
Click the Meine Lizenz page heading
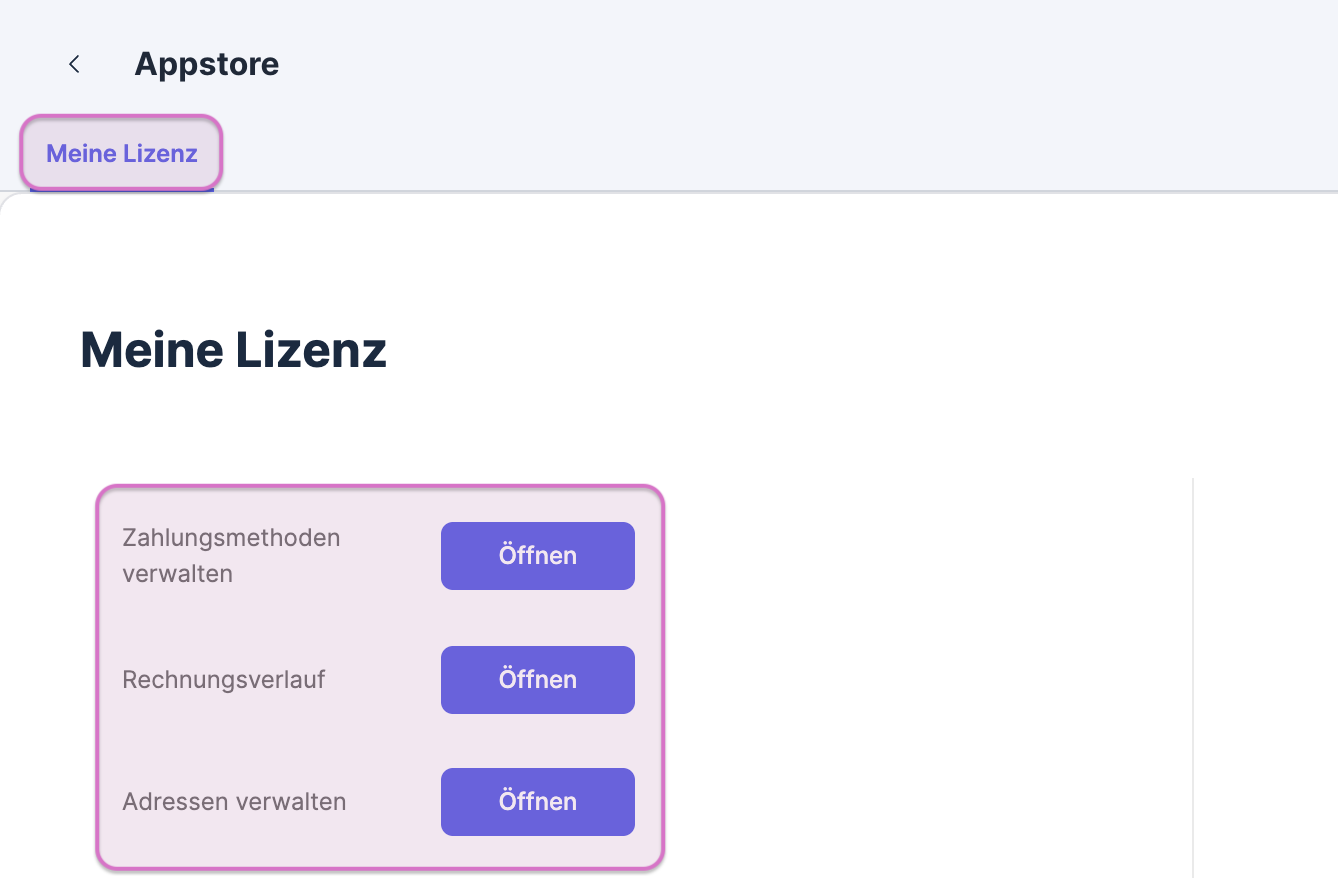tap(233, 350)
